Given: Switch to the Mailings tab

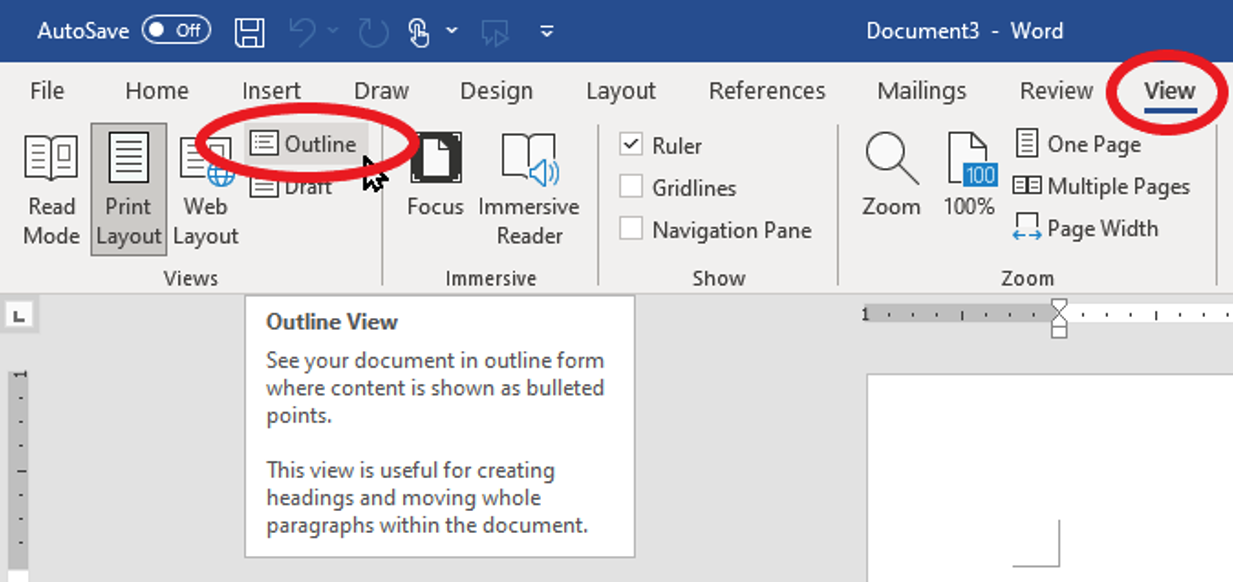Looking at the screenshot, I should [922, 91].
